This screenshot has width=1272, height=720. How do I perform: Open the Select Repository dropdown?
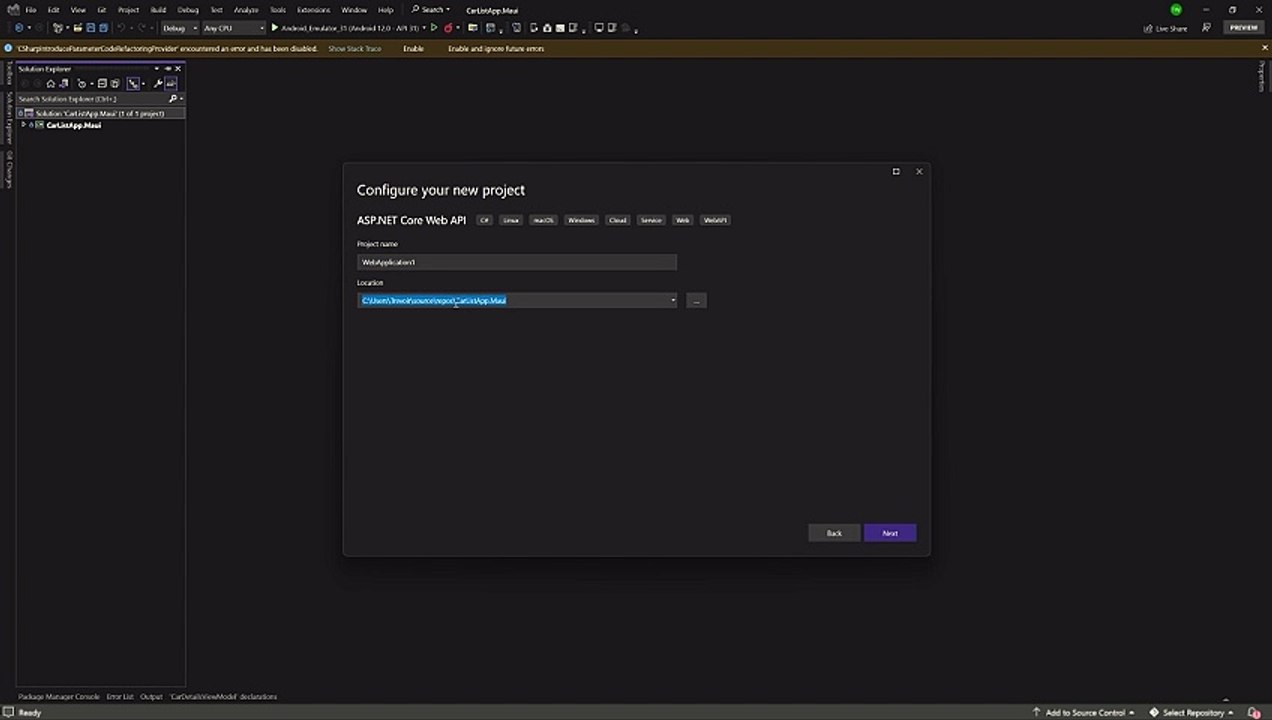(1192, 712)
